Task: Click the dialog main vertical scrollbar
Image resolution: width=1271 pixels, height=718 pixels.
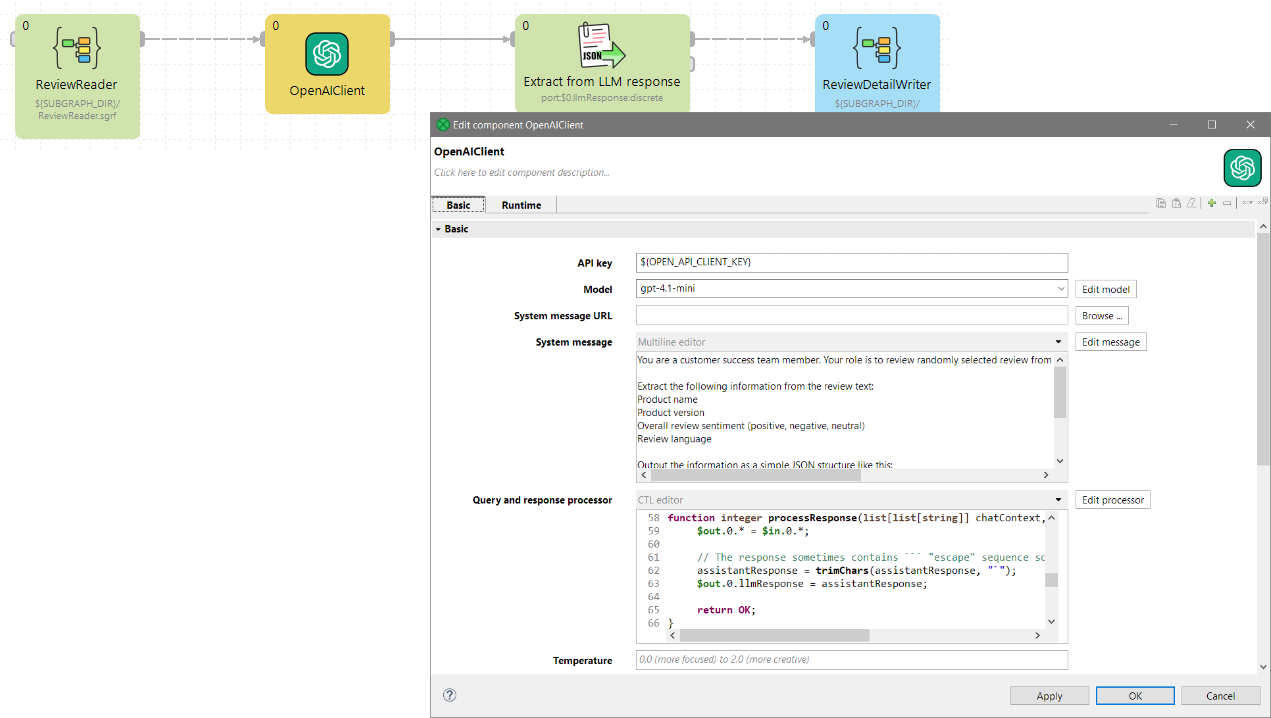Action: click(x=1263, y=350)
